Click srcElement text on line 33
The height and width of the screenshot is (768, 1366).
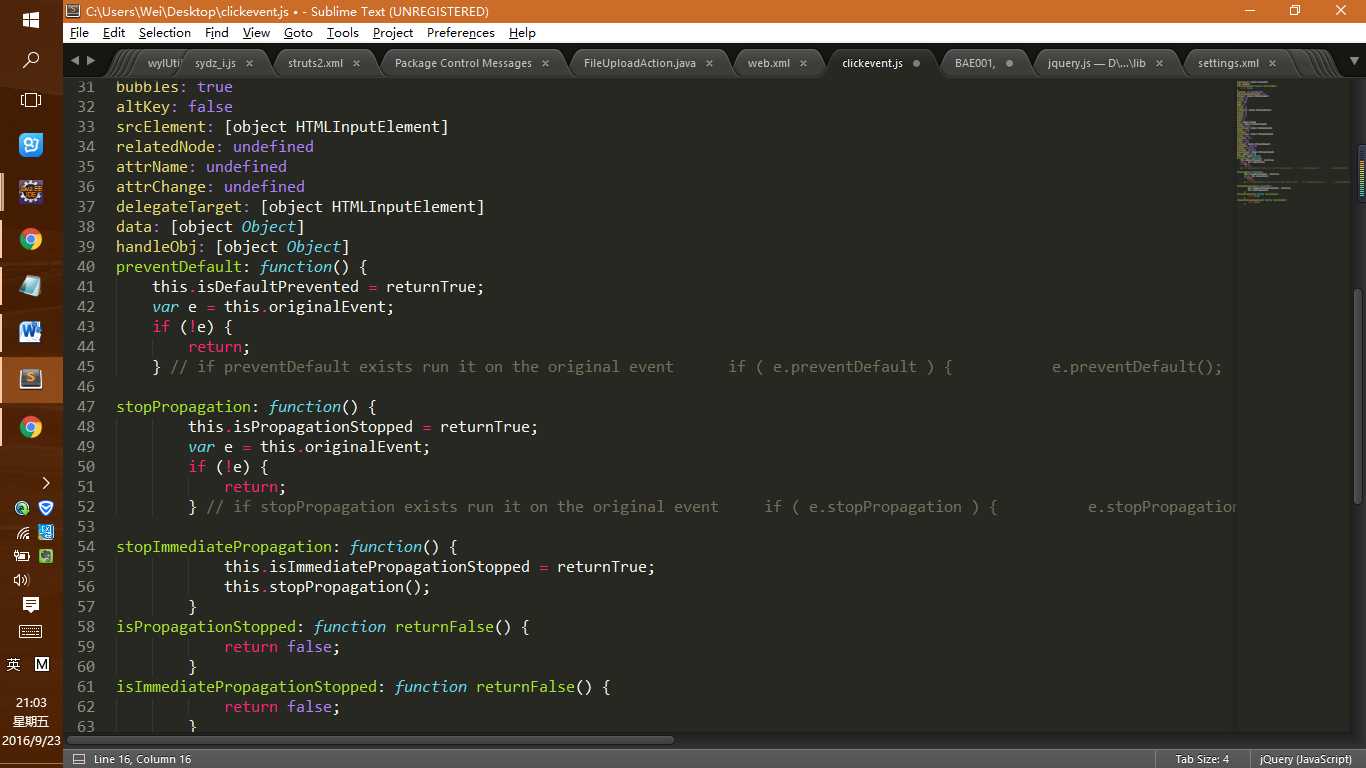coord(161,126)
